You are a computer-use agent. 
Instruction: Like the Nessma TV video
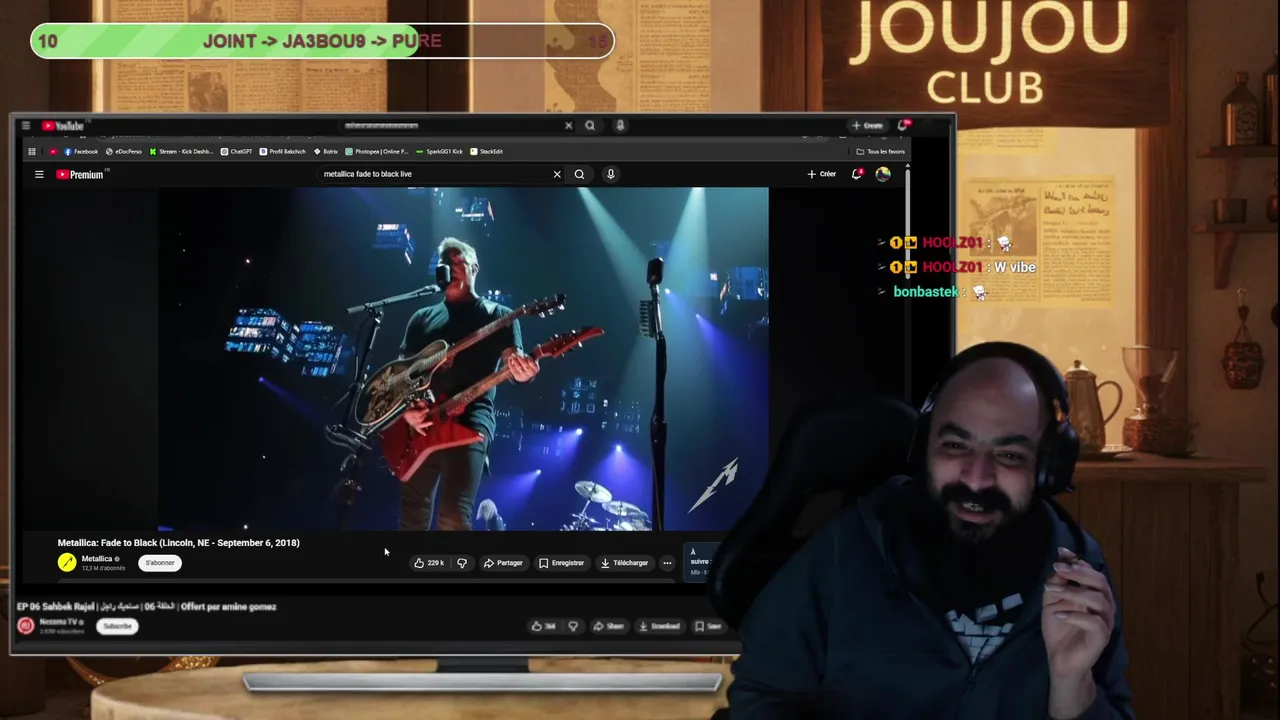tap(543, 626)
